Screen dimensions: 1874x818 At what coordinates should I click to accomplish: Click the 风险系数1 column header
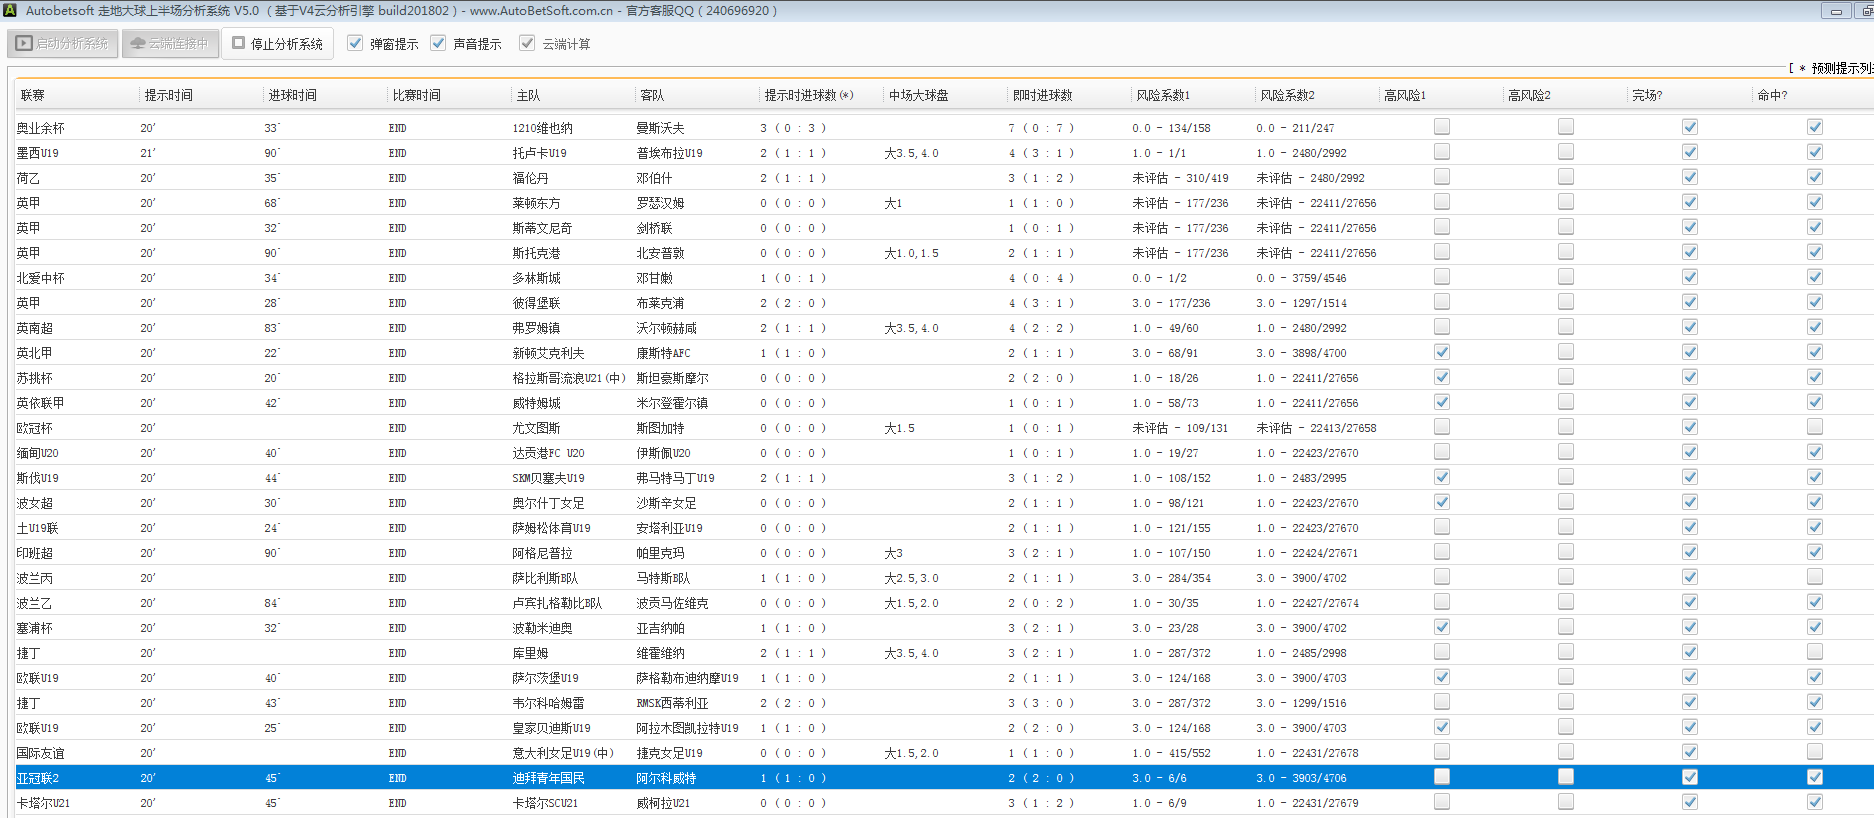click(1163, 96)
